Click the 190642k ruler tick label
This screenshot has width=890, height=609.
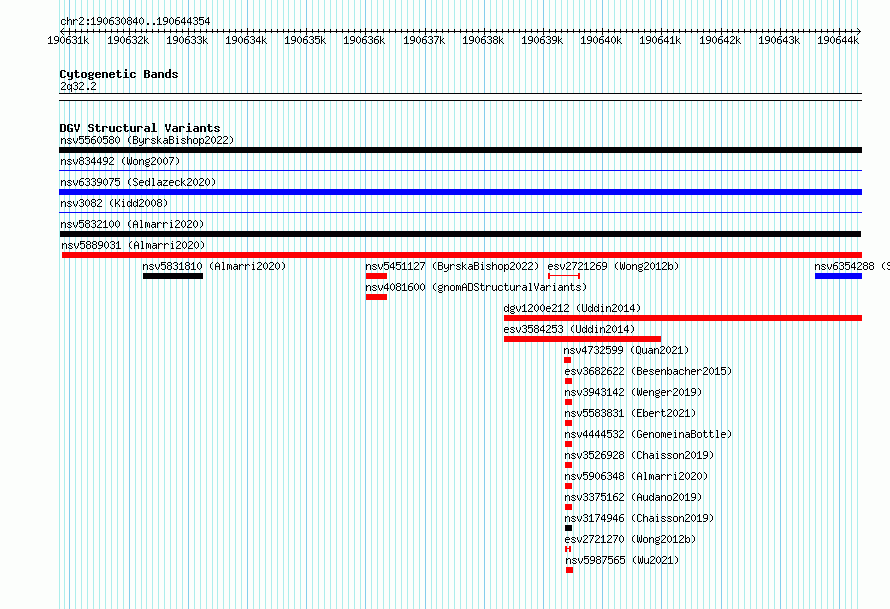click(720, 40)
